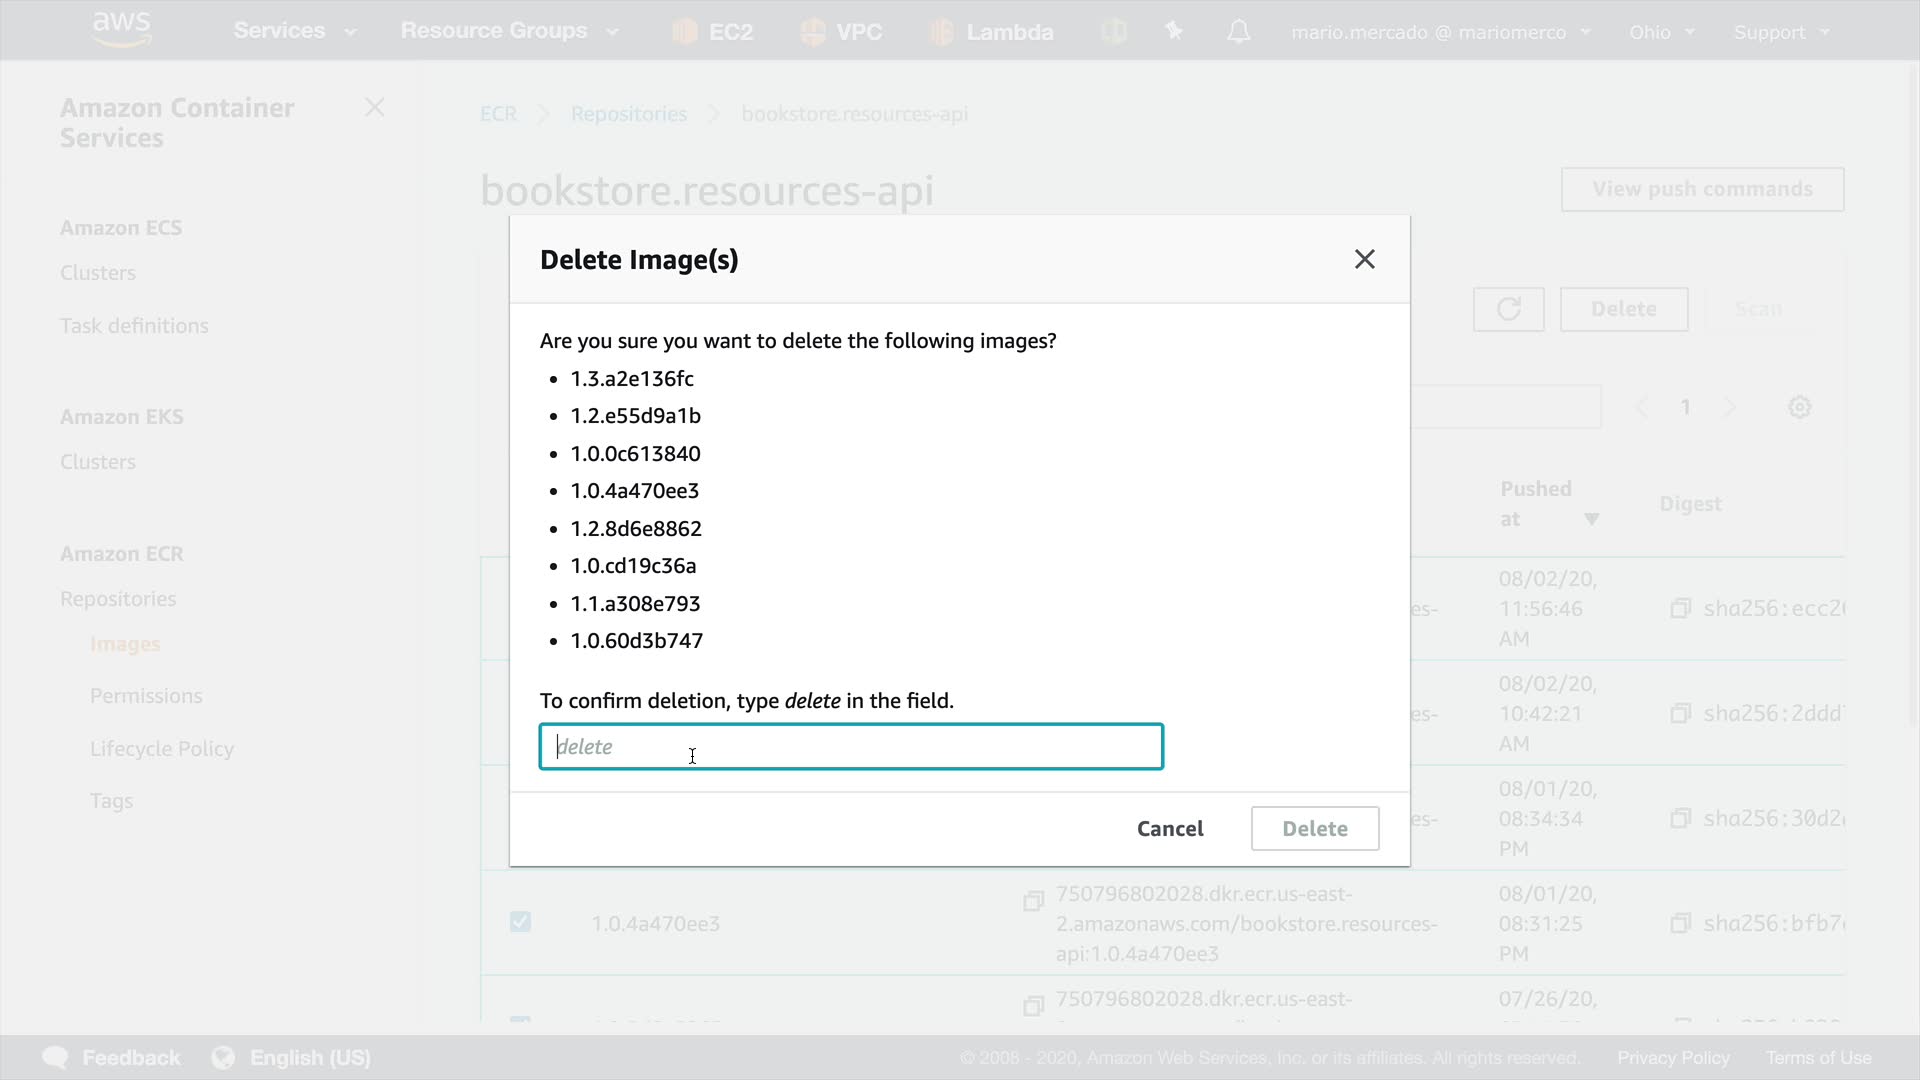Click the refresh images icon button
1920x1080 pixels.
[x=1508, y=309]
